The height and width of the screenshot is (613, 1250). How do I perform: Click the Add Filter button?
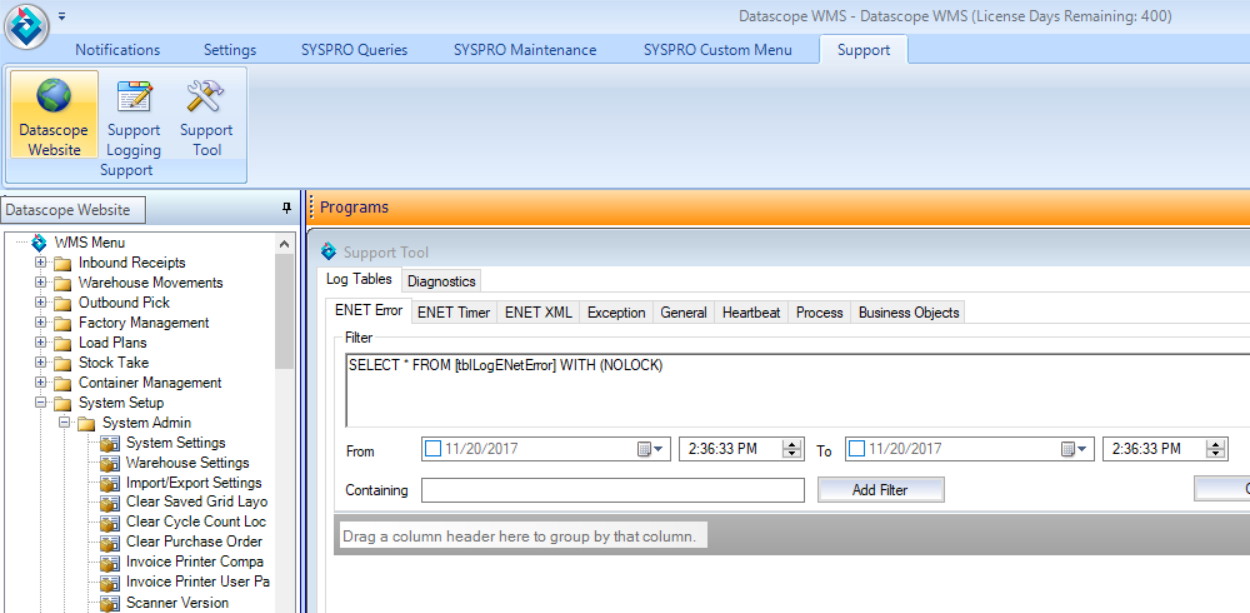(880, 489)
